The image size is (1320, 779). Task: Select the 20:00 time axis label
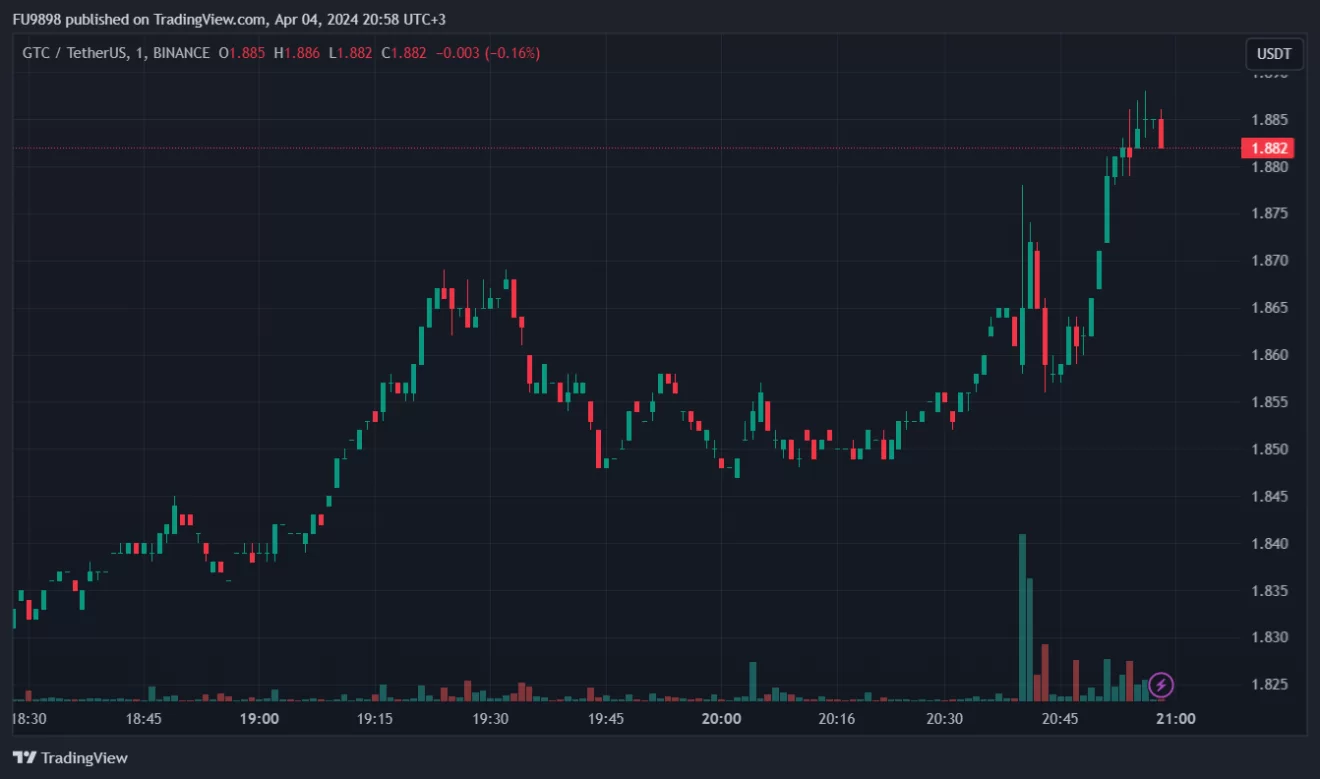721,719
